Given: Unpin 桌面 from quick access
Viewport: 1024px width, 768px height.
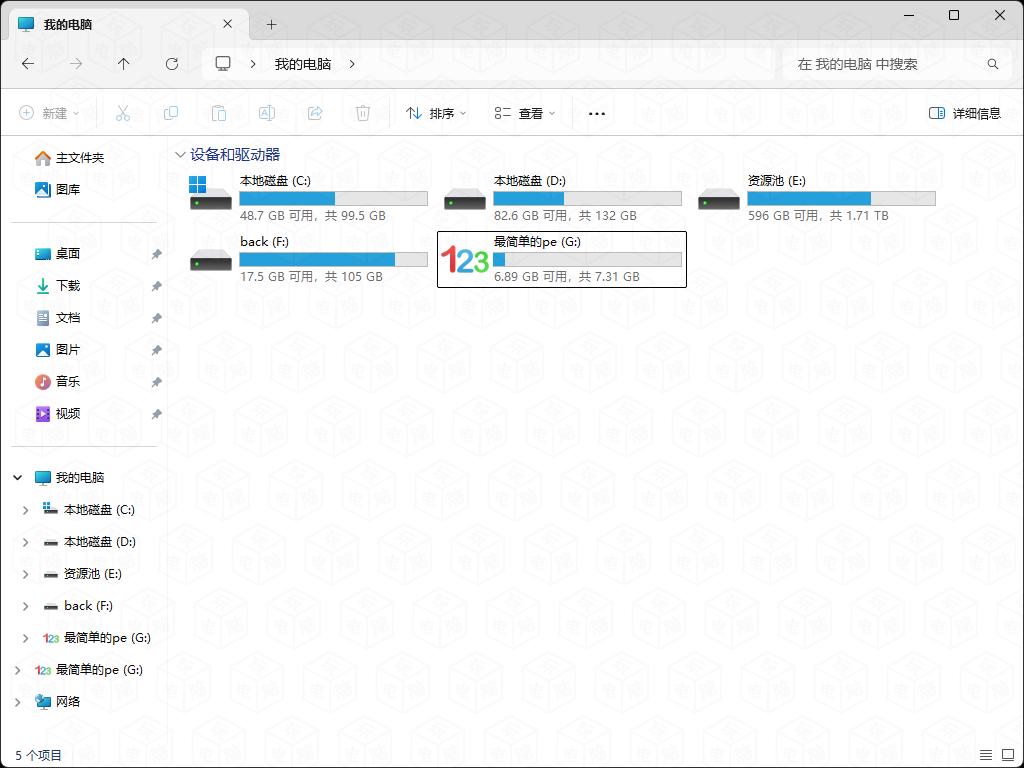Looking at the screenshot, I should [x=156, y=254].
